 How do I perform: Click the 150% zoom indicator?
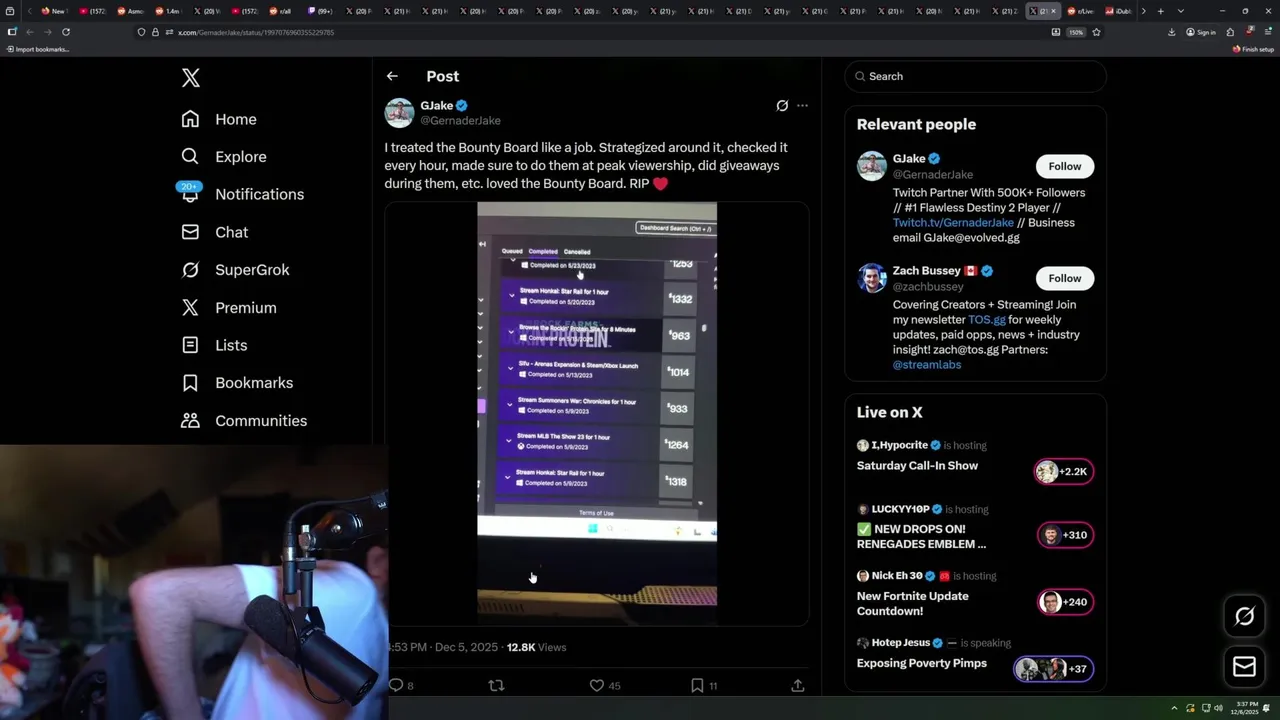1075,32
